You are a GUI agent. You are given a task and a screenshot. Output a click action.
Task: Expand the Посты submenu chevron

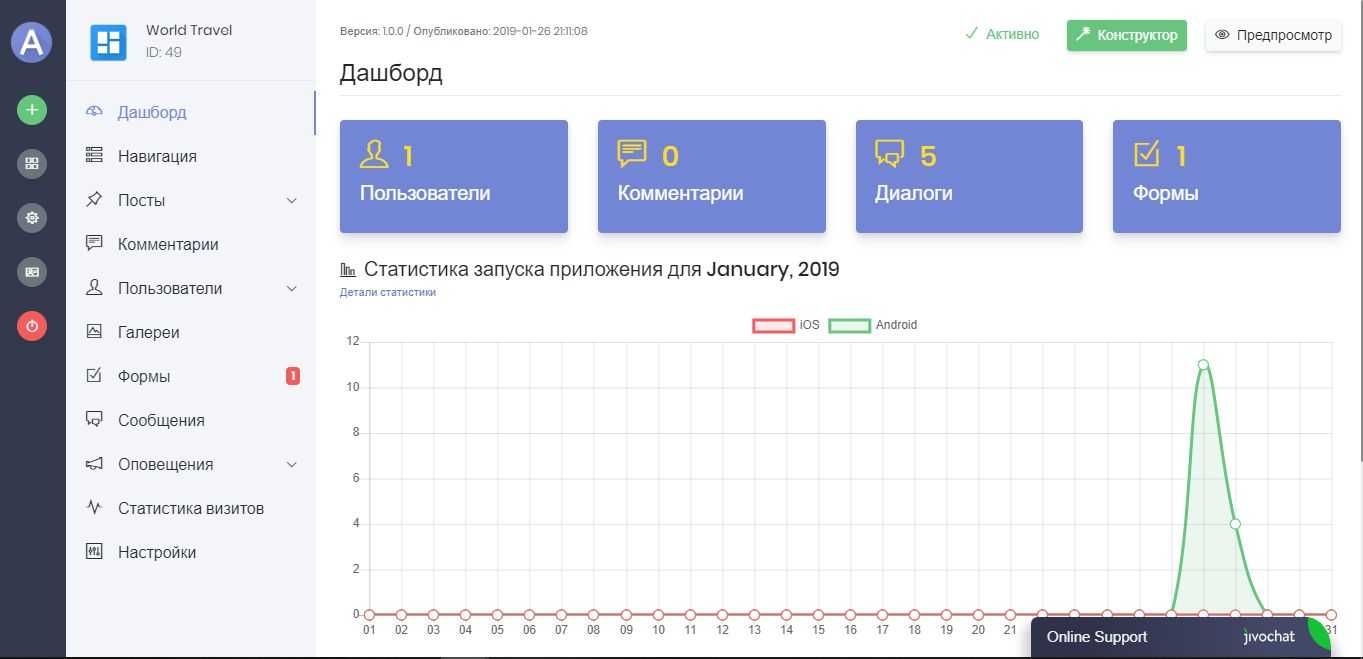pos(292,201)
